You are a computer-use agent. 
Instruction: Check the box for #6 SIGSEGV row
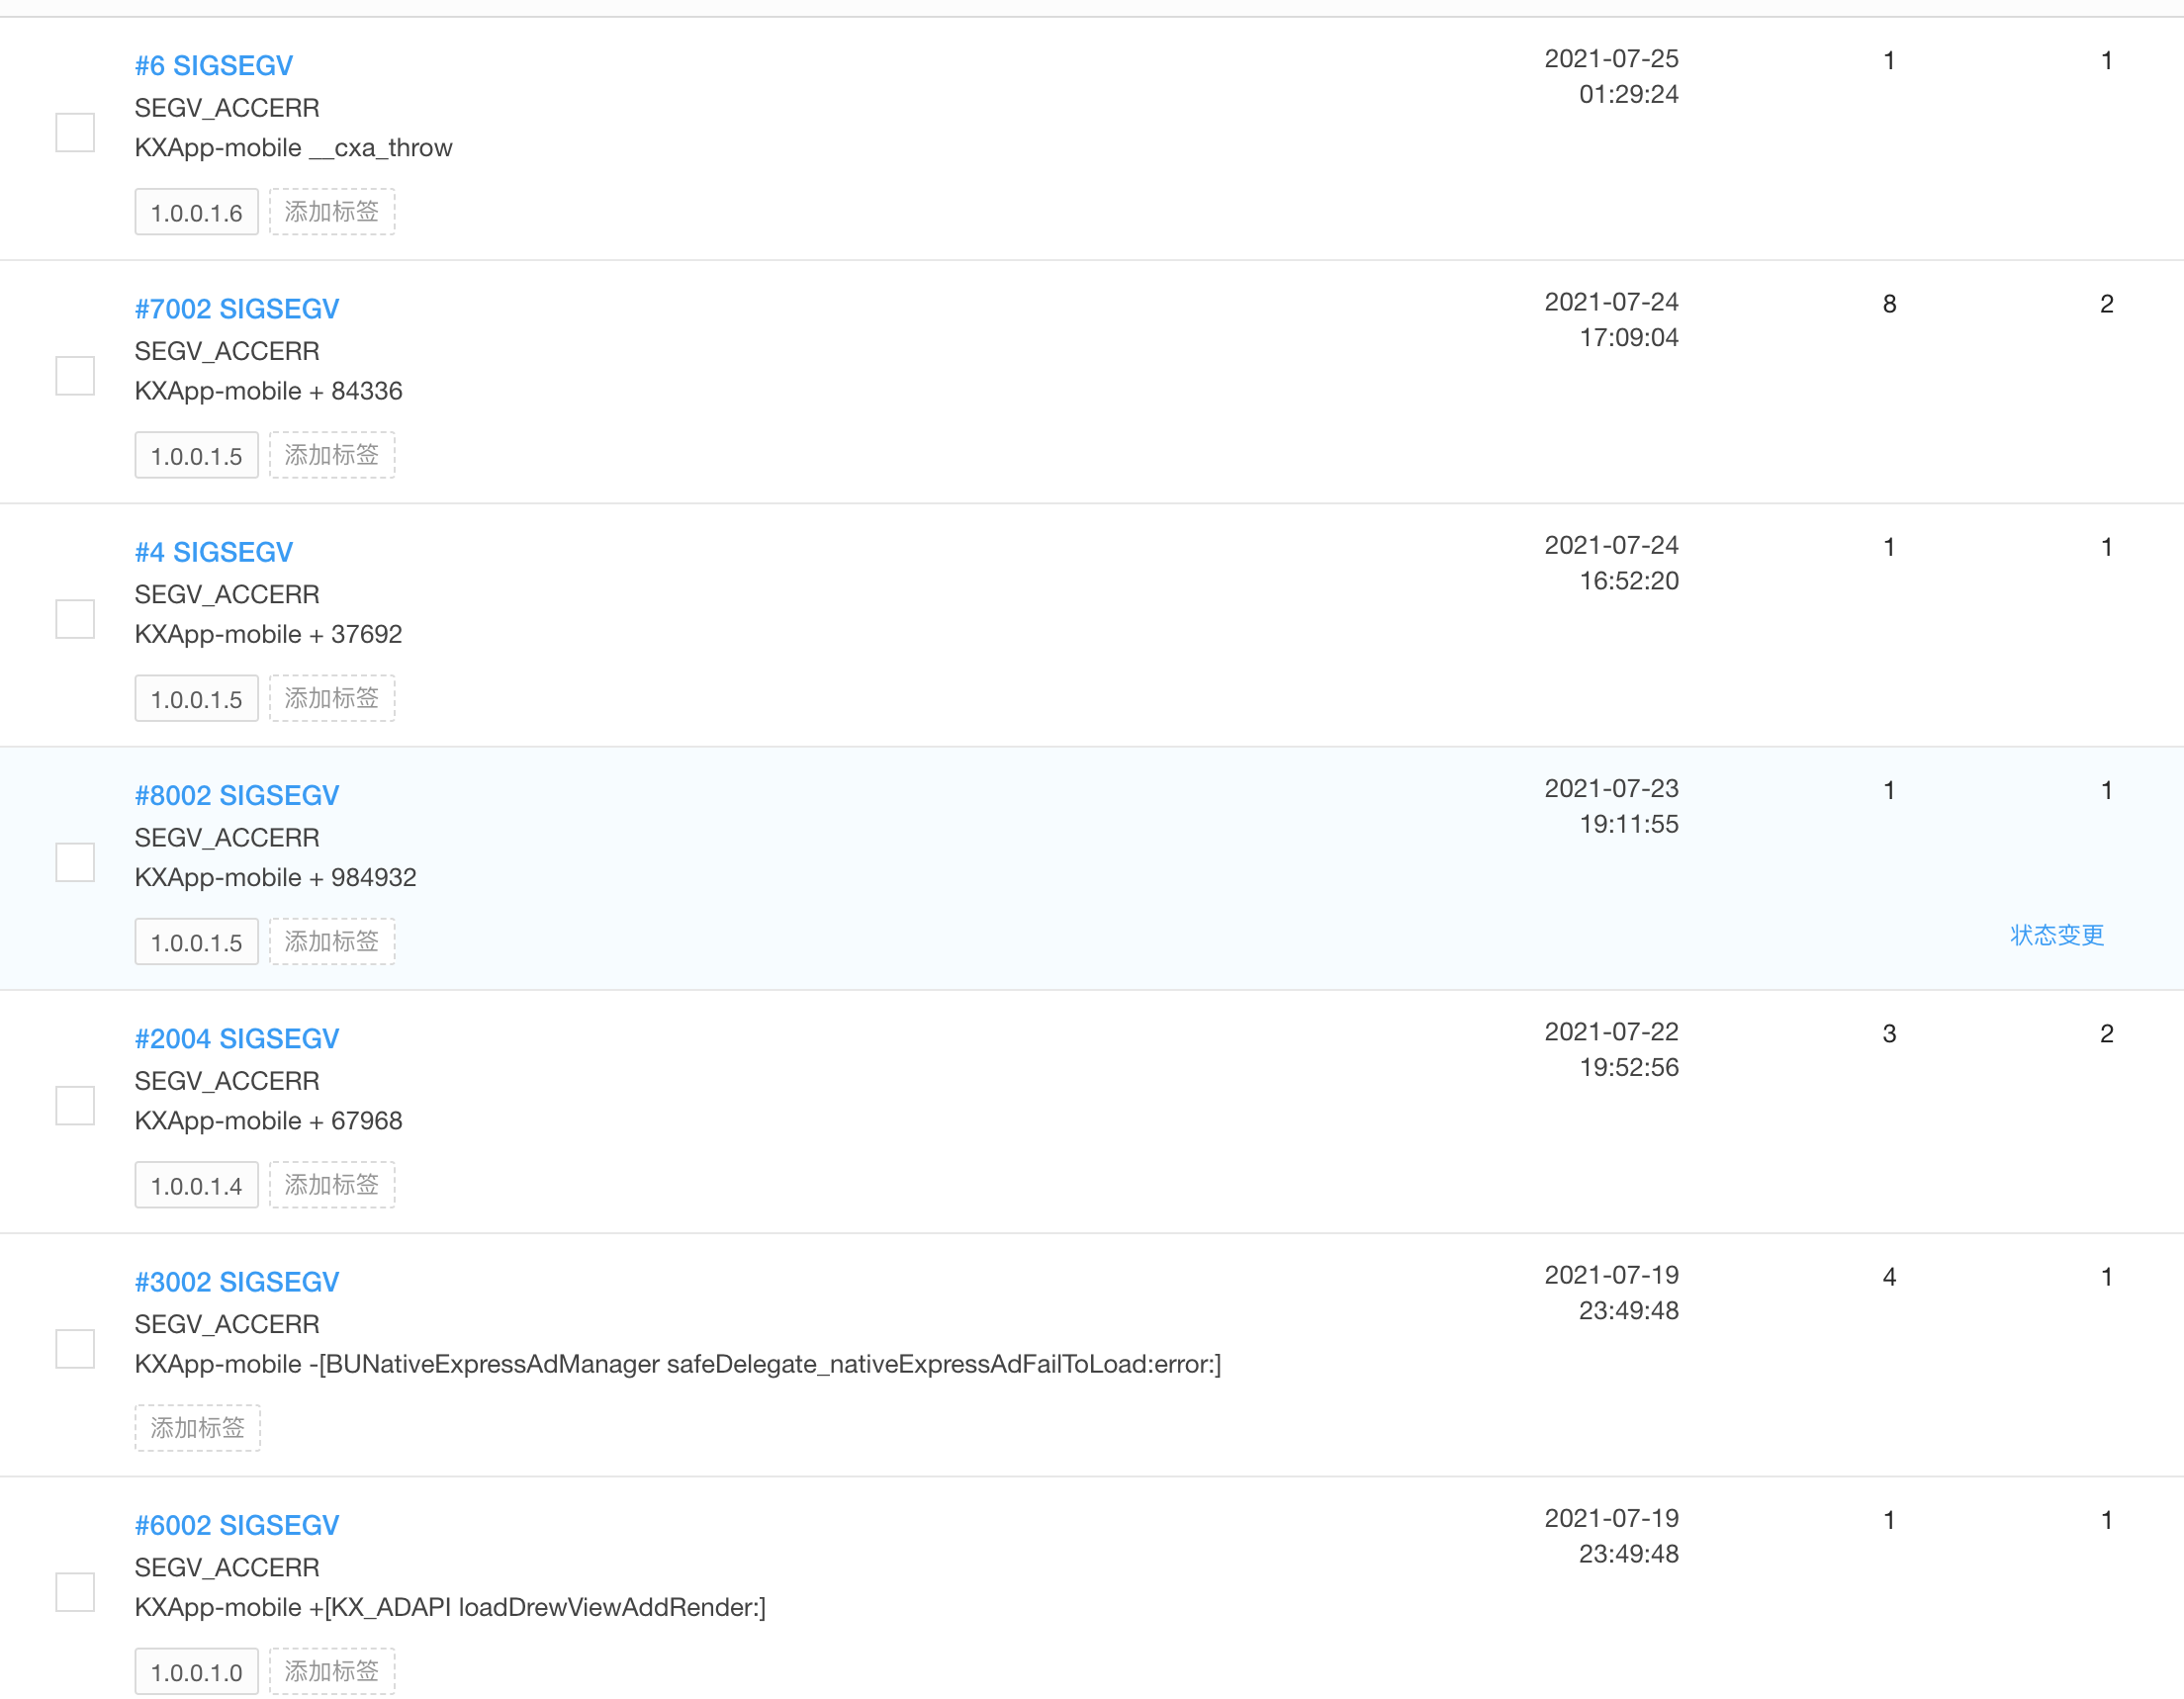75,132
